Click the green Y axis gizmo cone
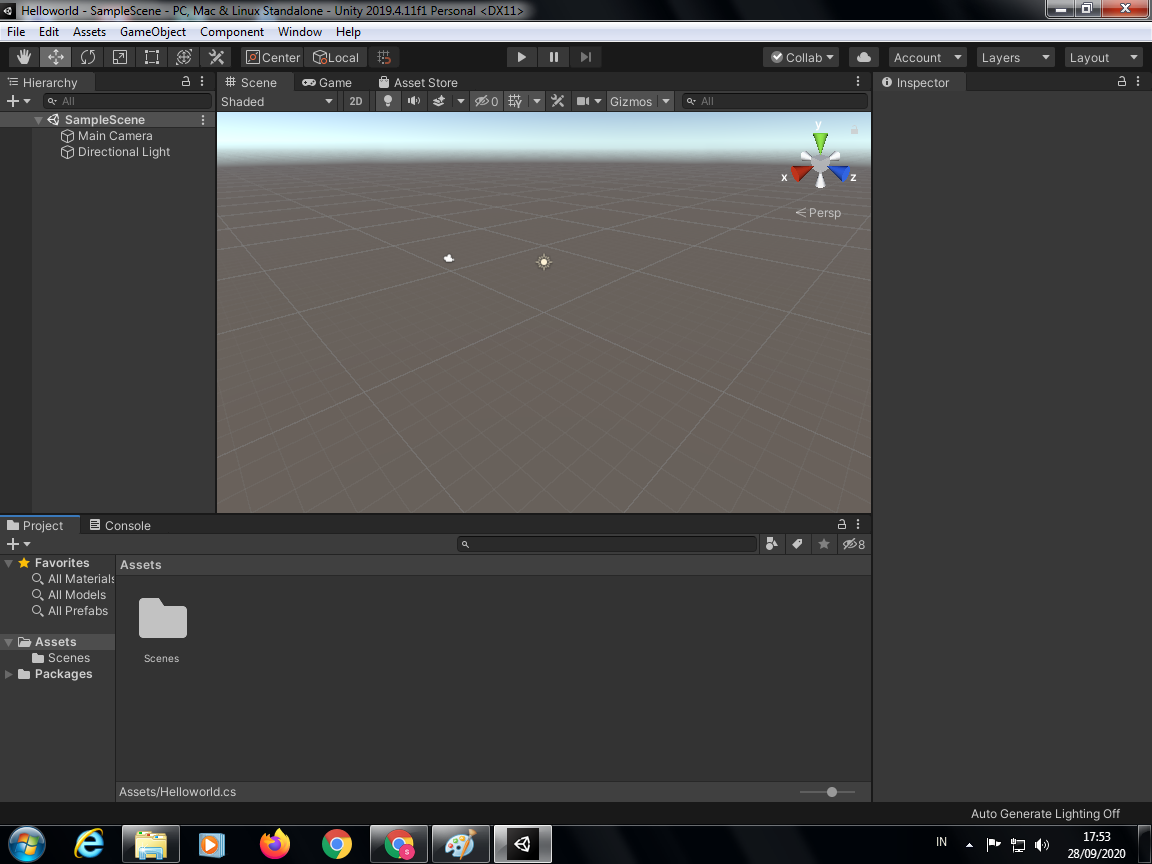1152x864 pixels. point(820,141)
